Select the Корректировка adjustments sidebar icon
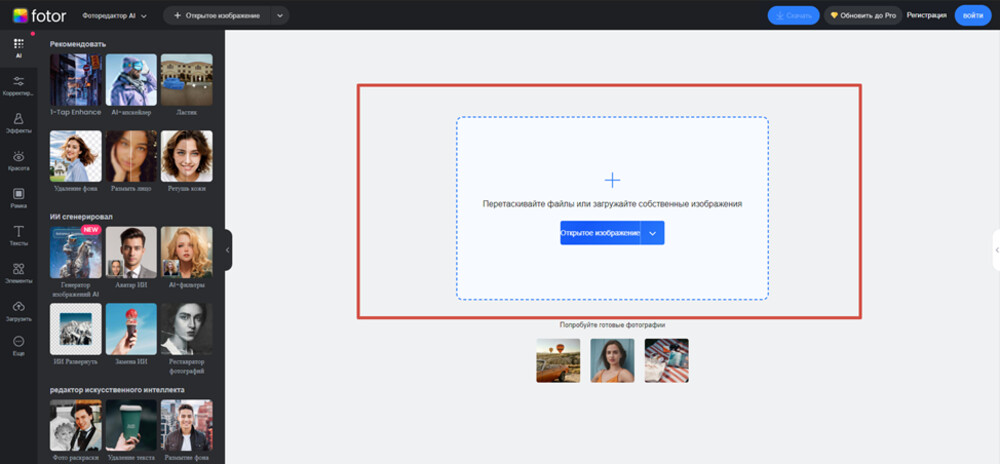 click(18, 84)
